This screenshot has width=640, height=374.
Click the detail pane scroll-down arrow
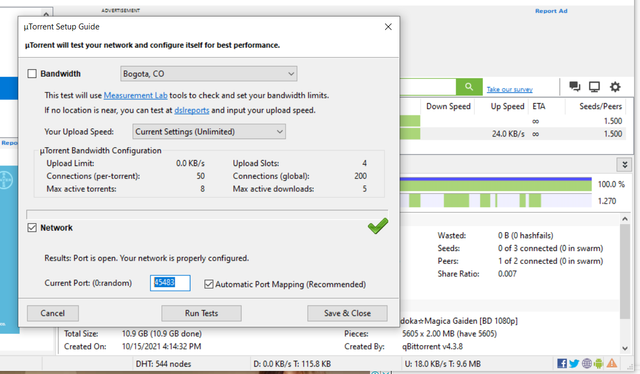coord(625,348)
